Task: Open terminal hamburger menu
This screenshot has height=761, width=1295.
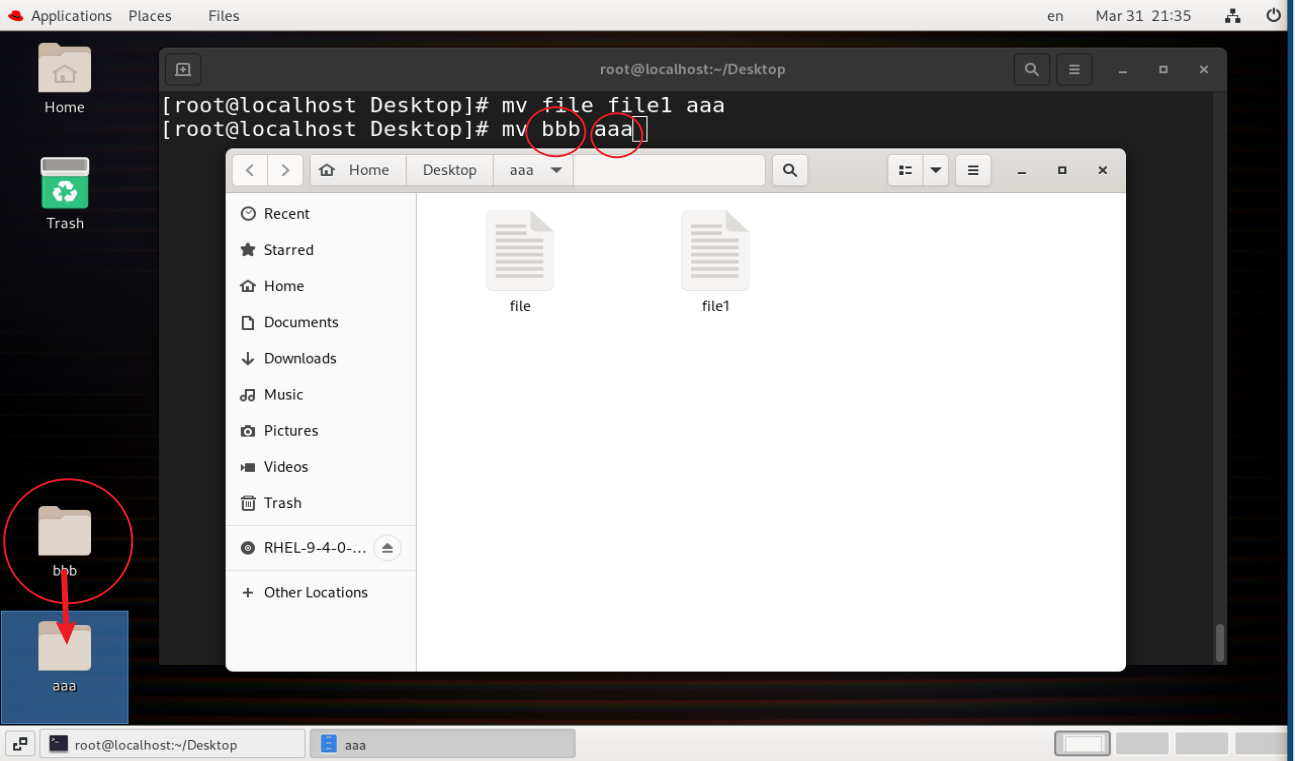Action: click(1074, 70)
